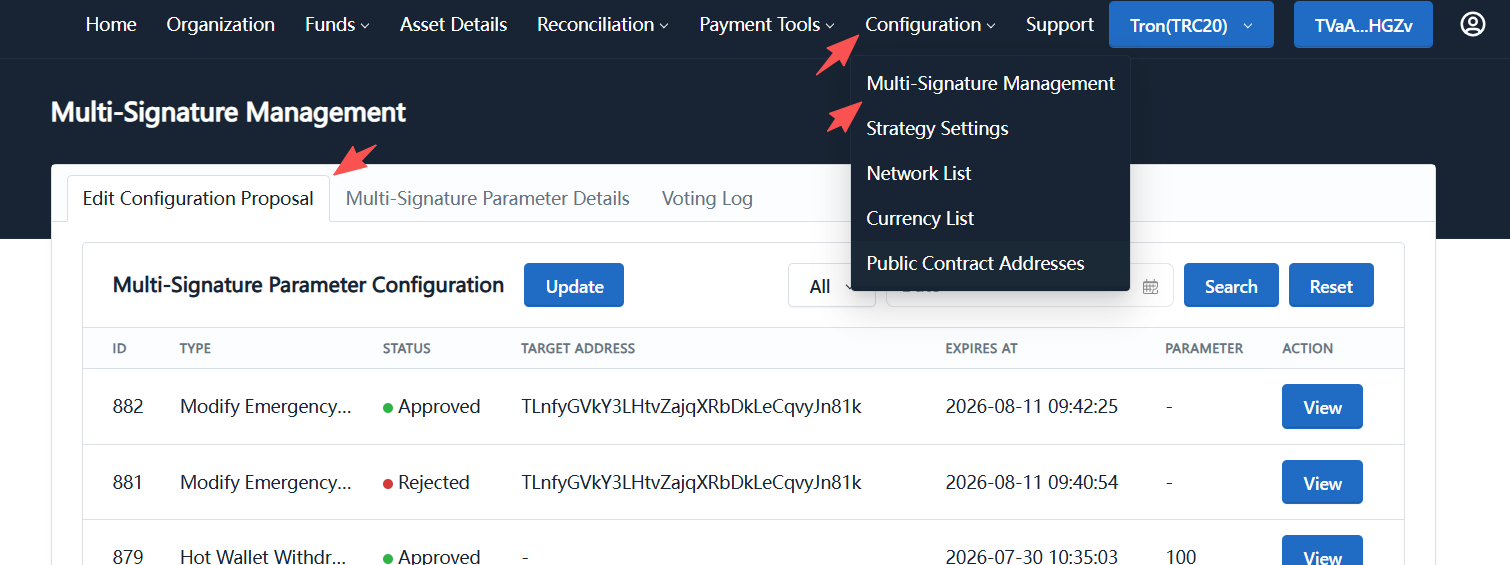Image resolution: width=1510 pixels, height=565 pixels.
Task: Click the ID 879 cell
Action: click(128, 556)
